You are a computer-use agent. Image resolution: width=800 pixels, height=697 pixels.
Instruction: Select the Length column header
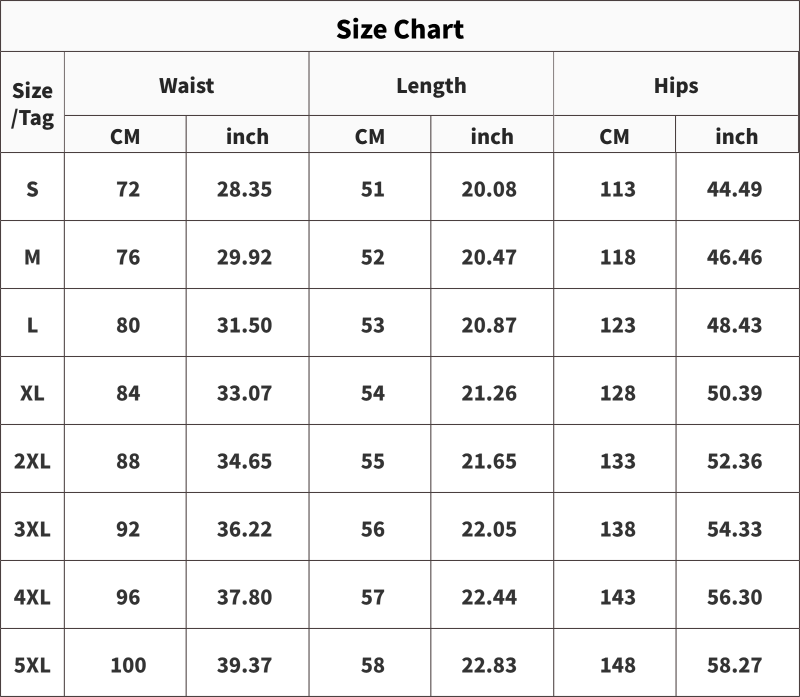coord(432,86)
